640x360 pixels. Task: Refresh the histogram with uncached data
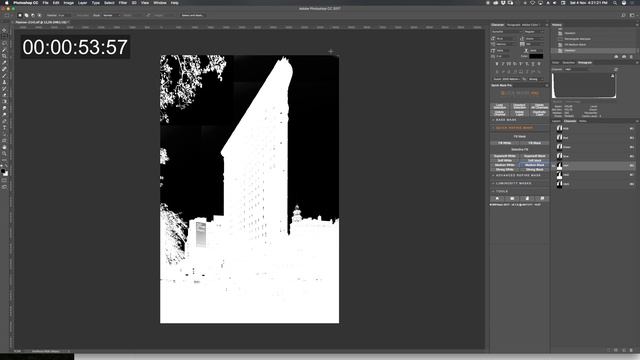pos(616,69)
